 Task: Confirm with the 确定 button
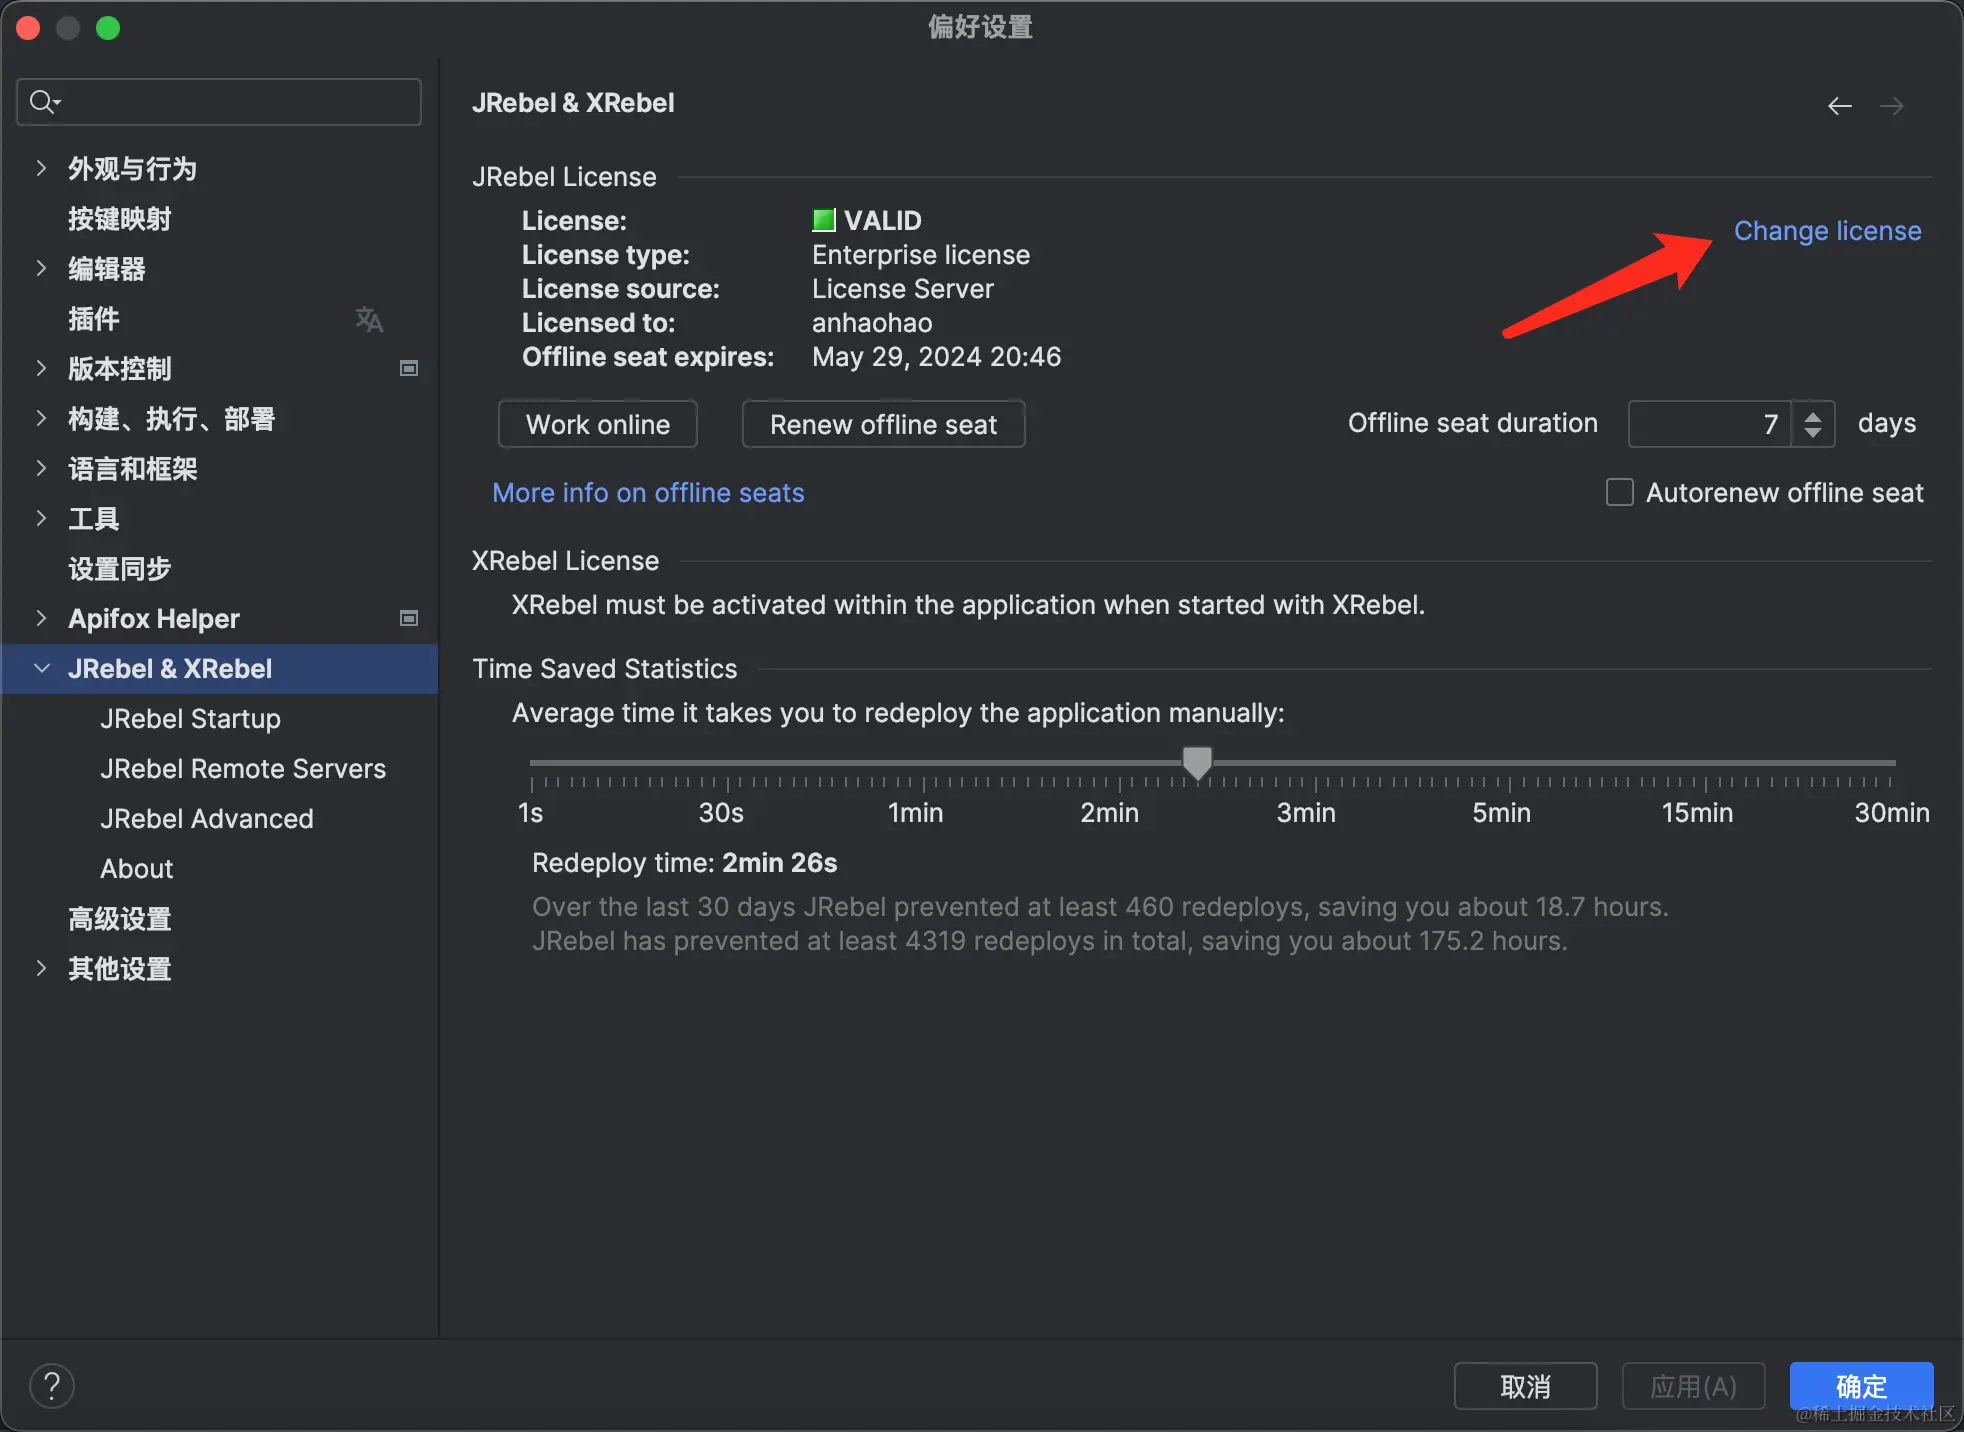(x=1861, y=1386)
